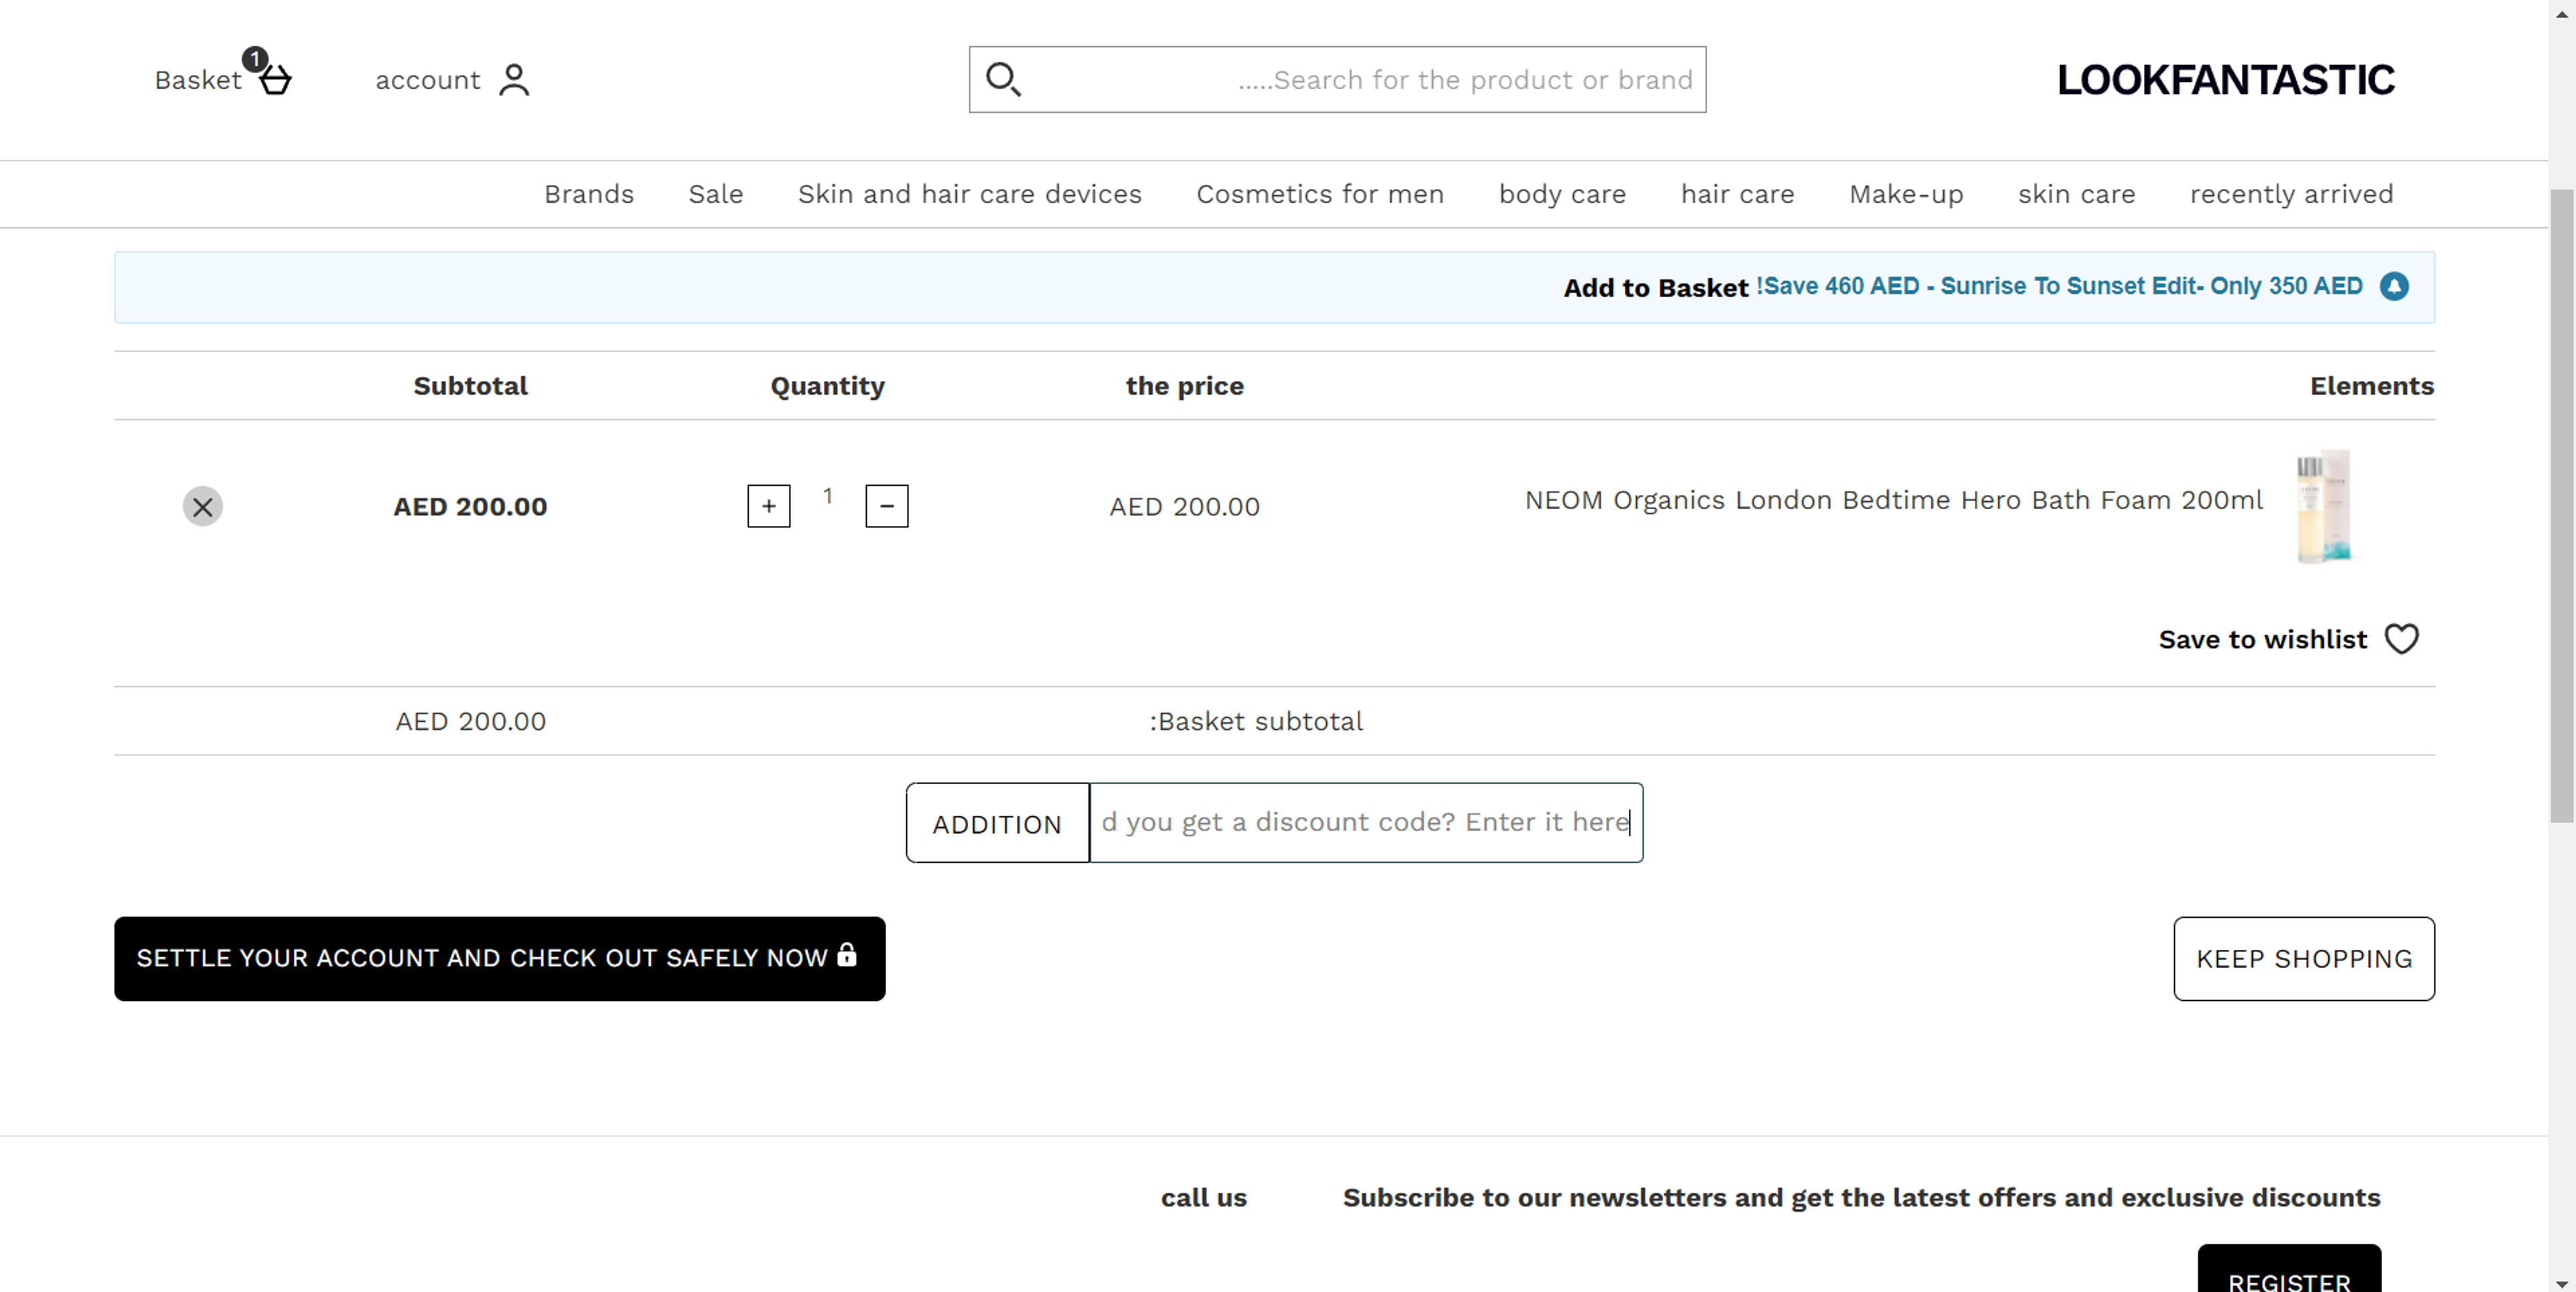Click the page vertical scrollbar thumb
2576x1292 pixels.
coord(2562,505)
